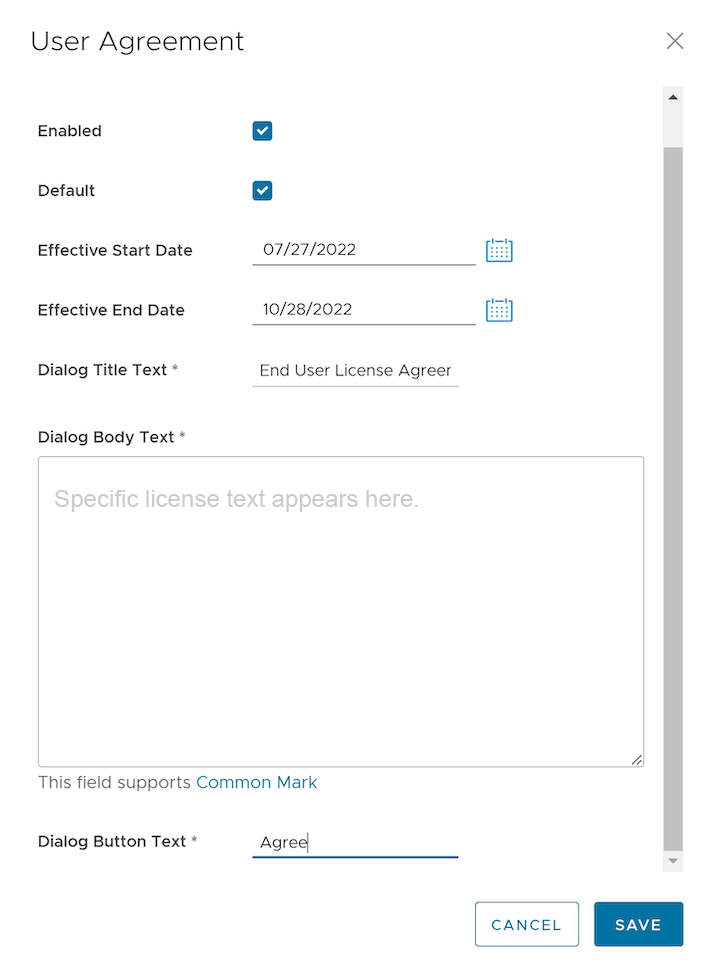This screenshot has width=711, height=972.
Task: Click the vertical scrollbar thumb
Action: coord(673,500)
